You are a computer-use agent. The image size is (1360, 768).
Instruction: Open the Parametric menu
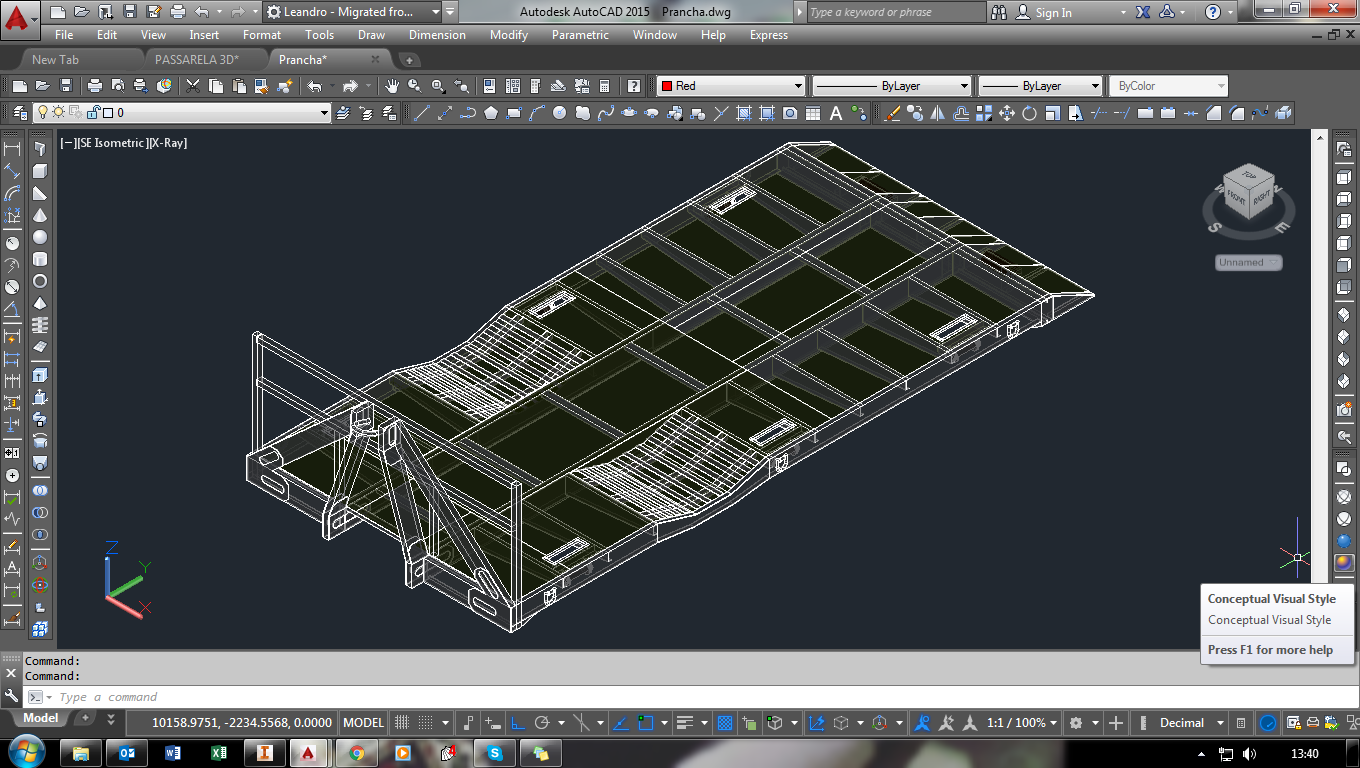click(580, 34)
